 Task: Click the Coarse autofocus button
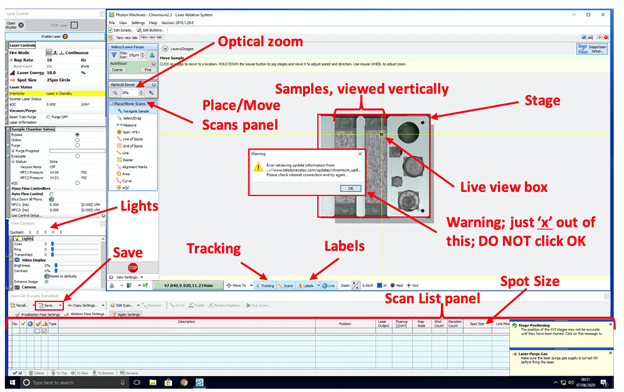[117, 70]
